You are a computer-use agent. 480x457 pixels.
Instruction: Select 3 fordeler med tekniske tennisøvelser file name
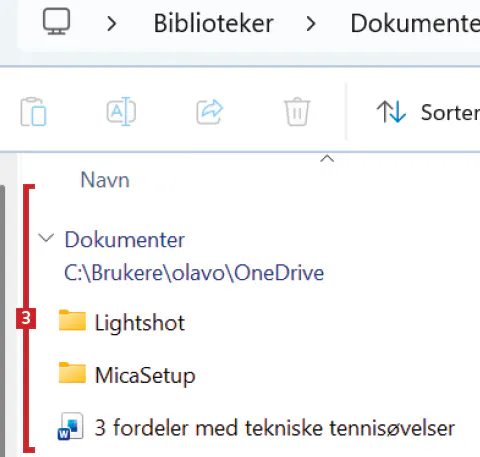point(275,428)
